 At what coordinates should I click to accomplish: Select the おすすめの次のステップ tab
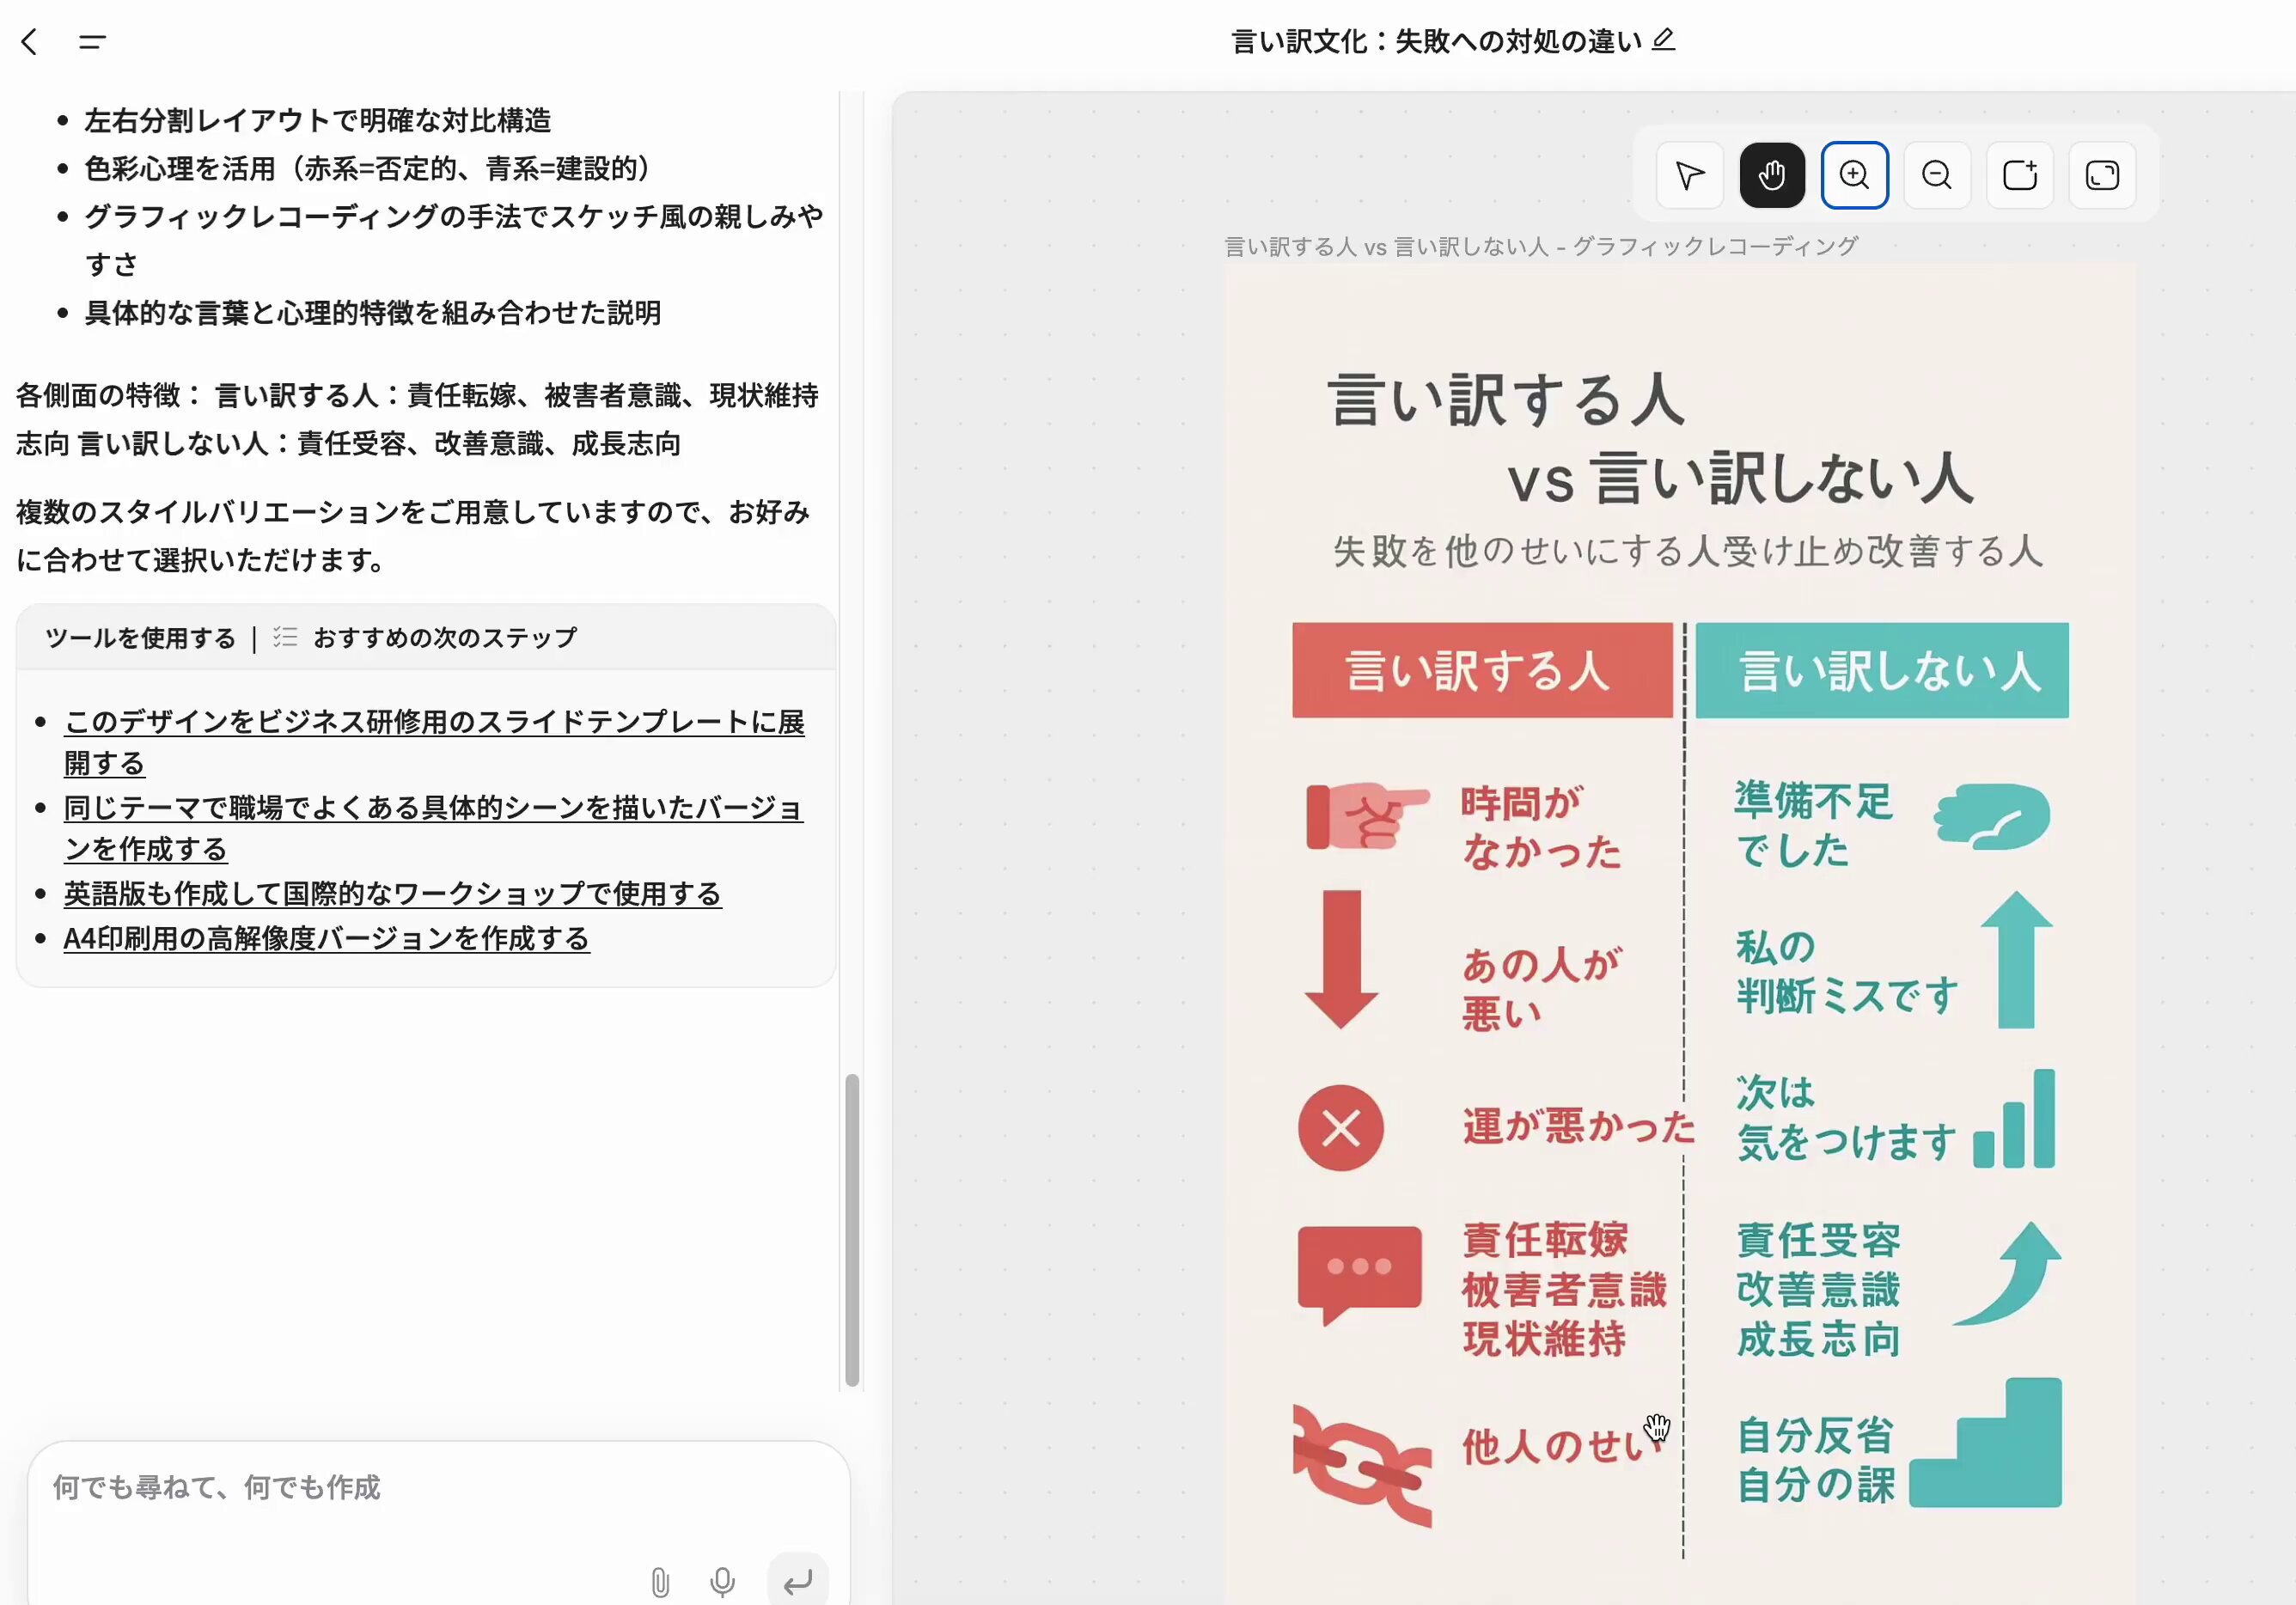pyautogui.click(x=444, y=638)
